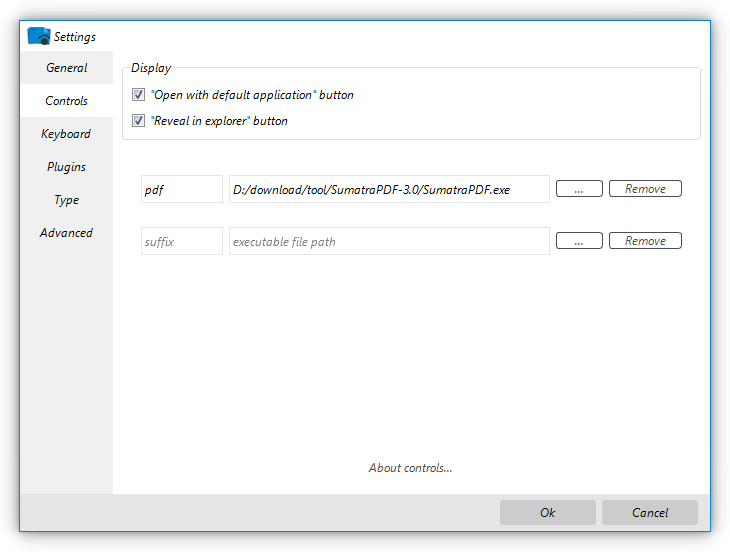730x552 pixels.
Task: Click the "Reveal in explorer" button label
Action: pos(219,121)
